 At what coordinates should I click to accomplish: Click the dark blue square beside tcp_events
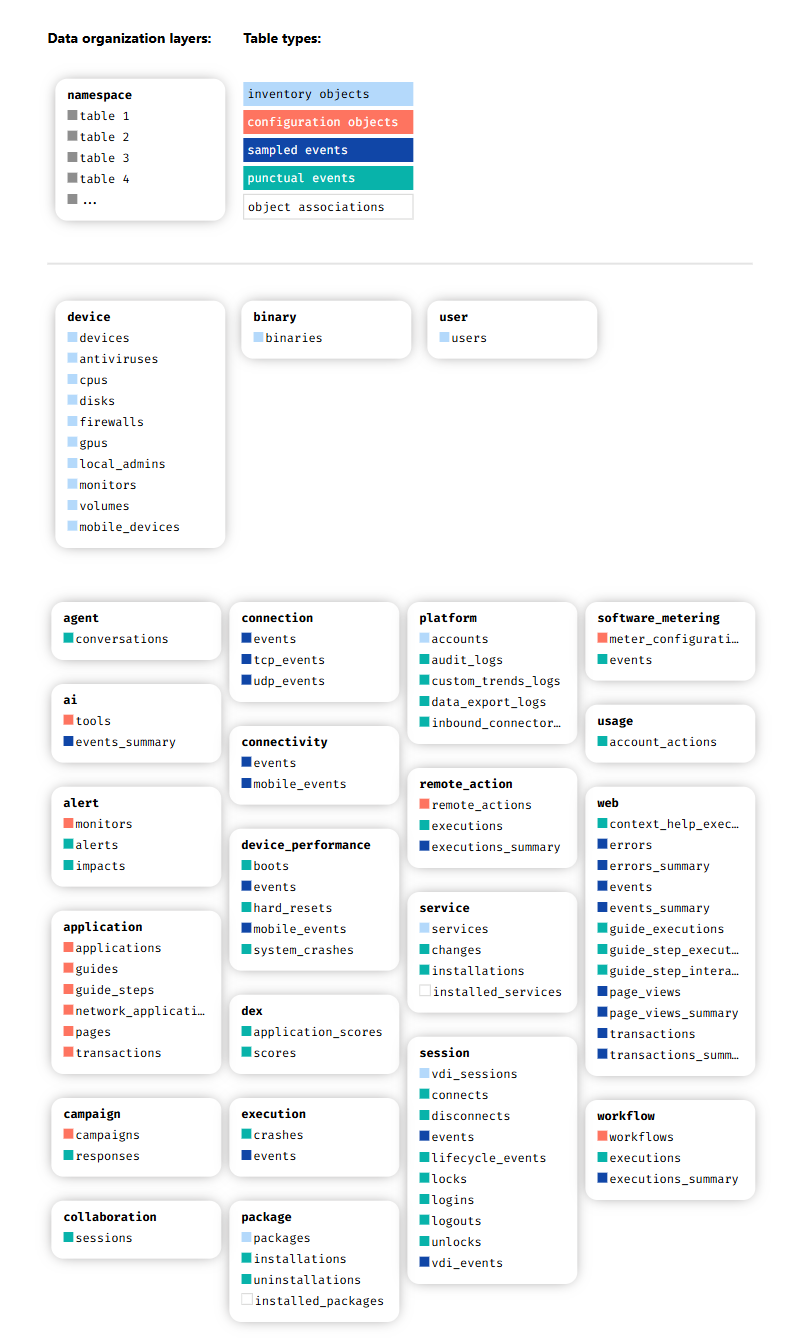click(x=246, y=660)
